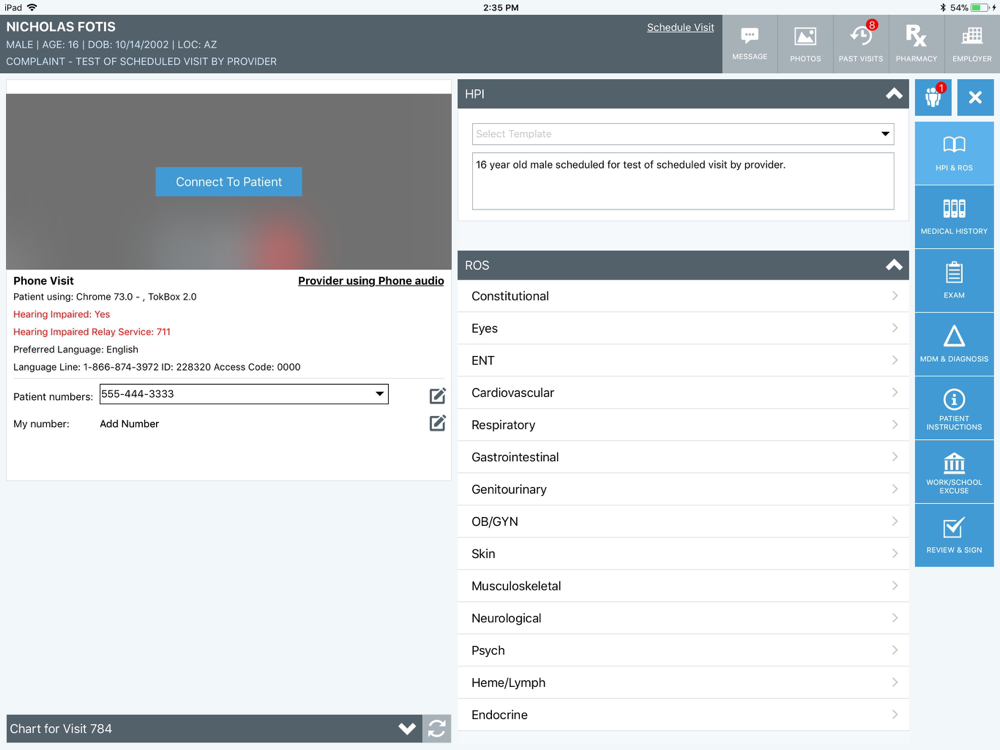Open Medical History section
Image resolution: width=1000 pixels, height=750 pixels.
click(954, 217)
